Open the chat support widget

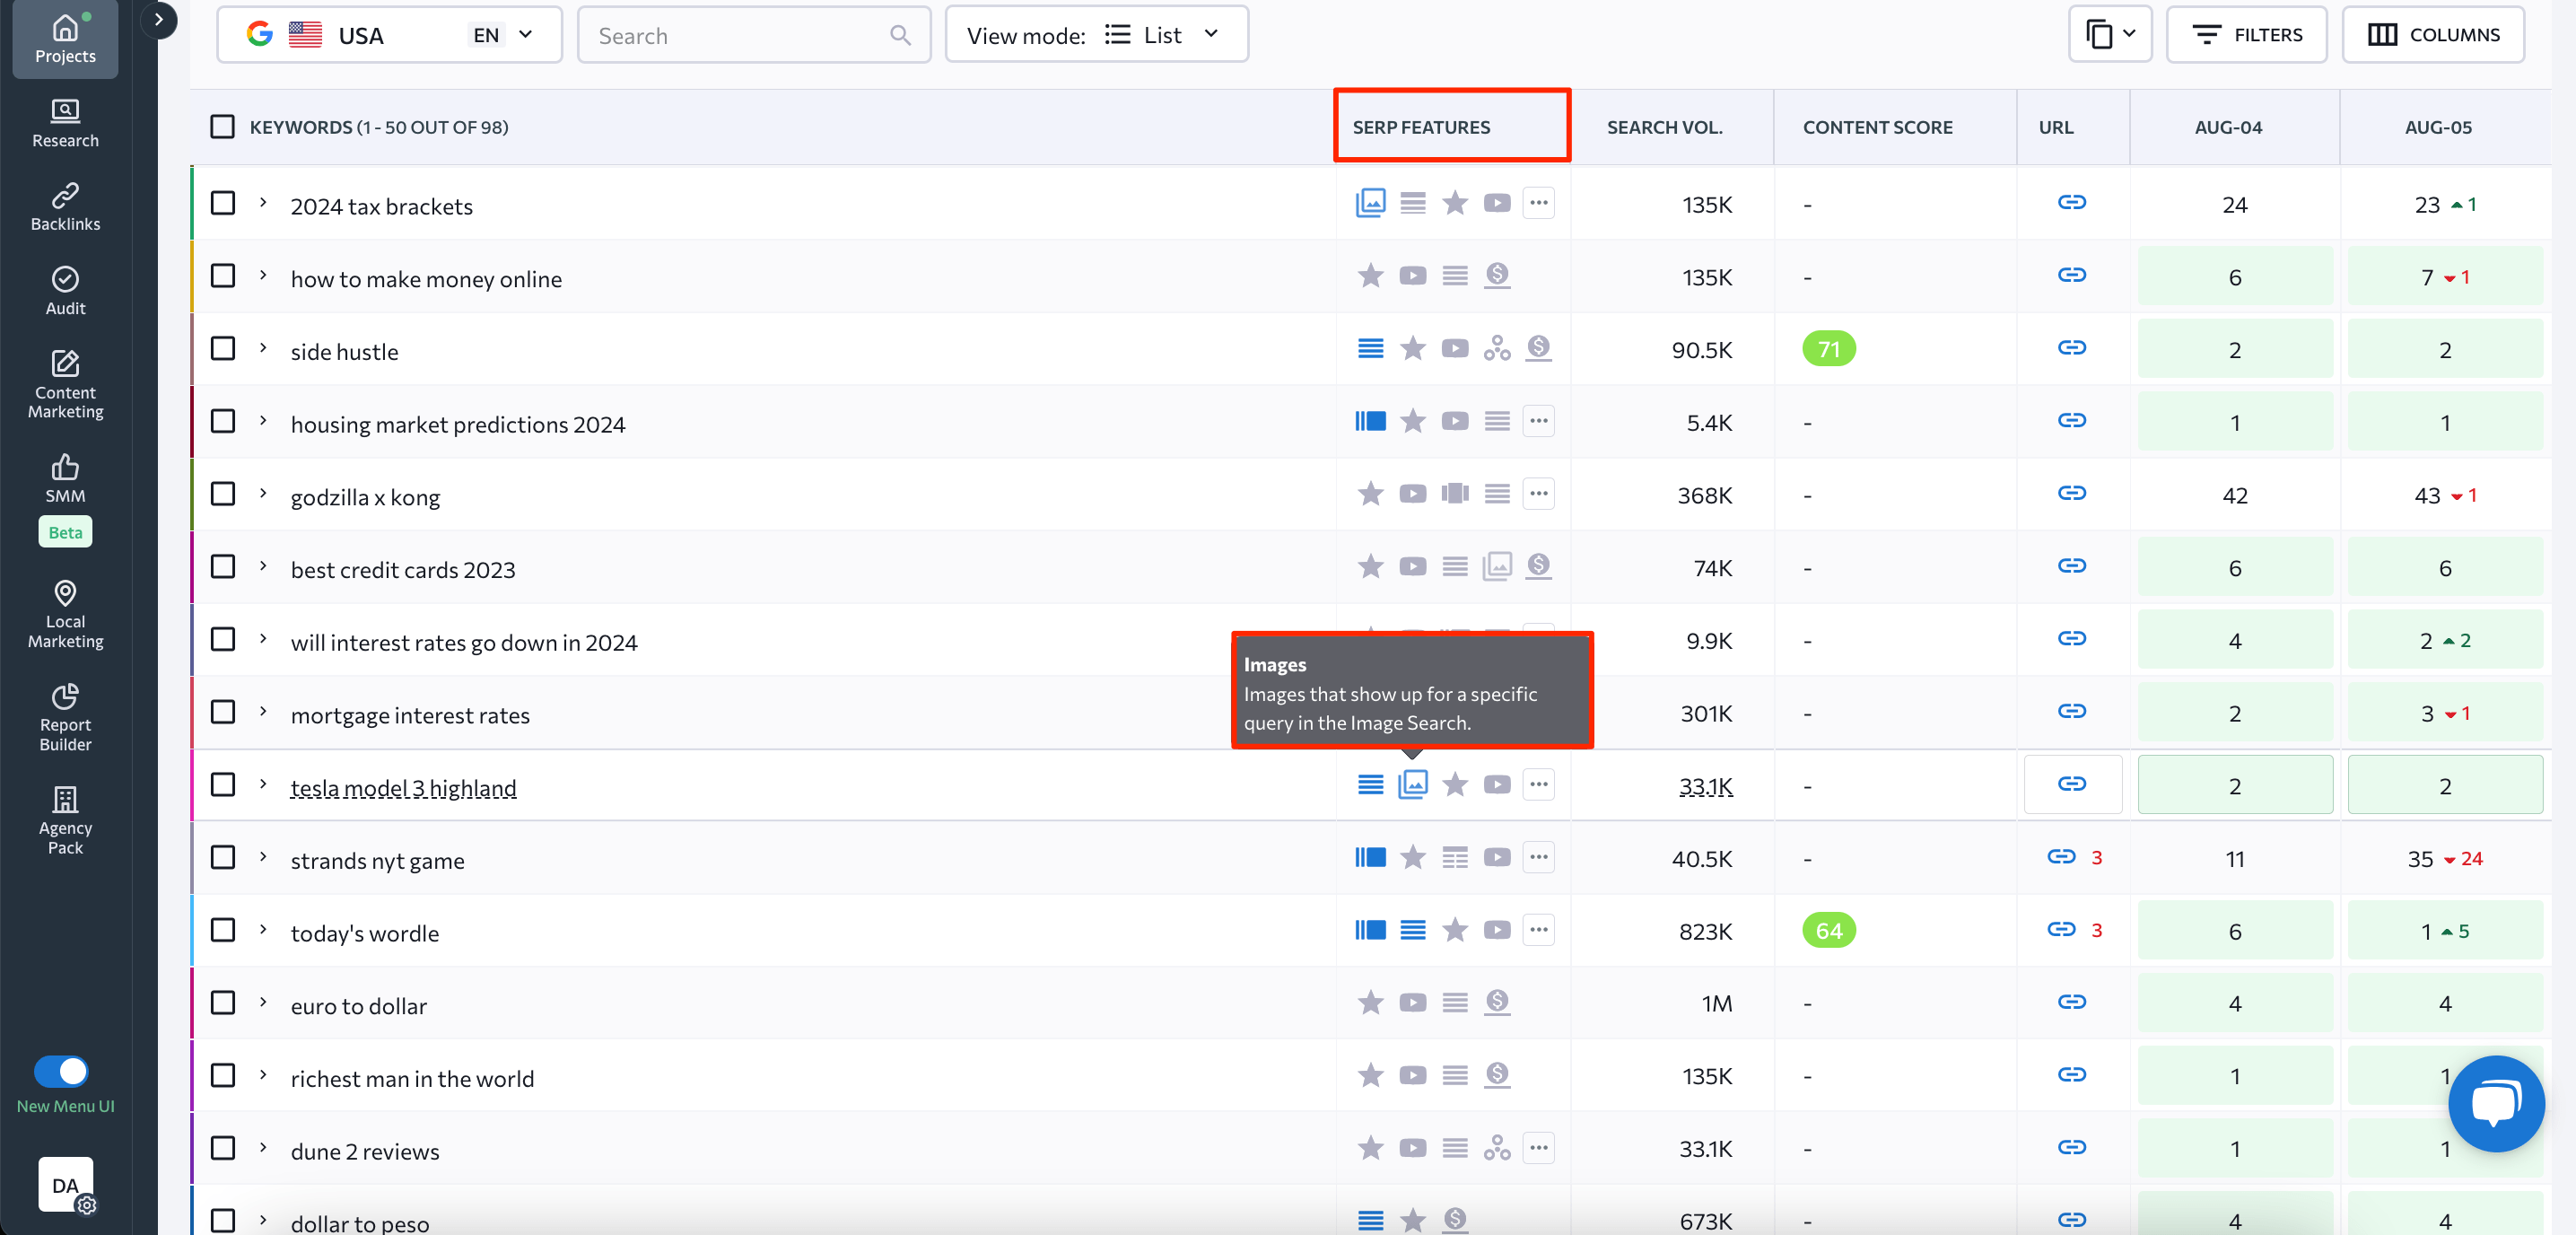[x=2495, y=1103]
